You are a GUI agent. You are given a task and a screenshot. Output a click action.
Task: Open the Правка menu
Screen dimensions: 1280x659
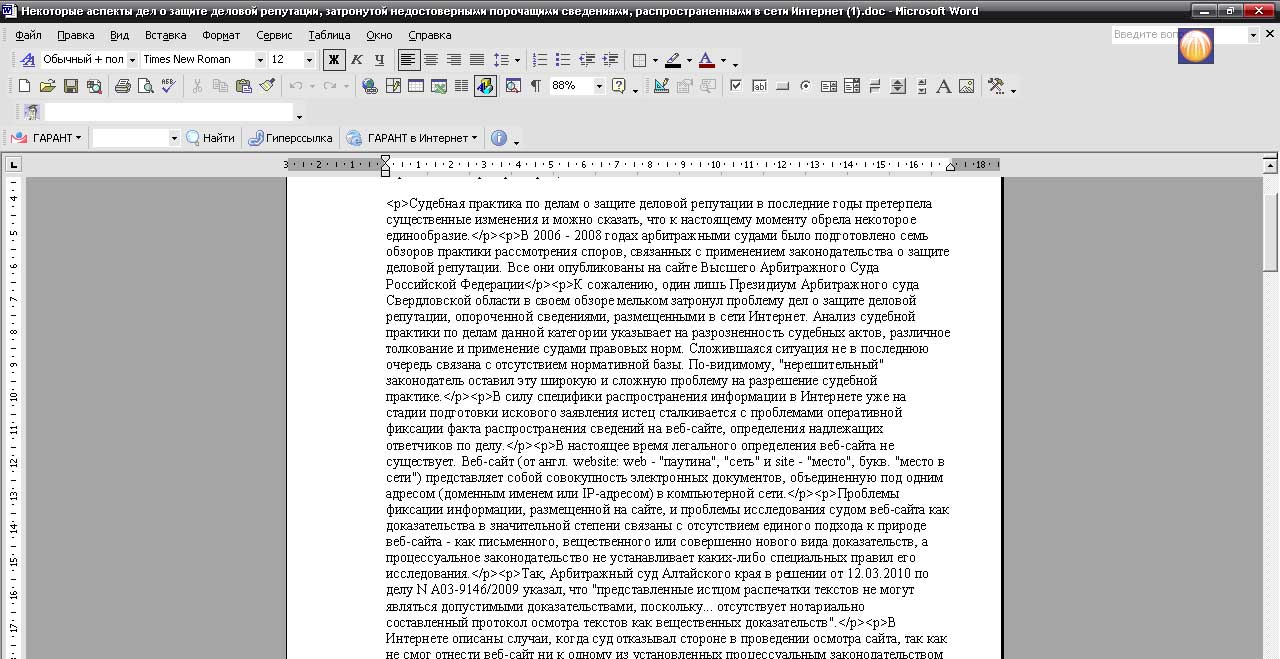pos(76,35)
